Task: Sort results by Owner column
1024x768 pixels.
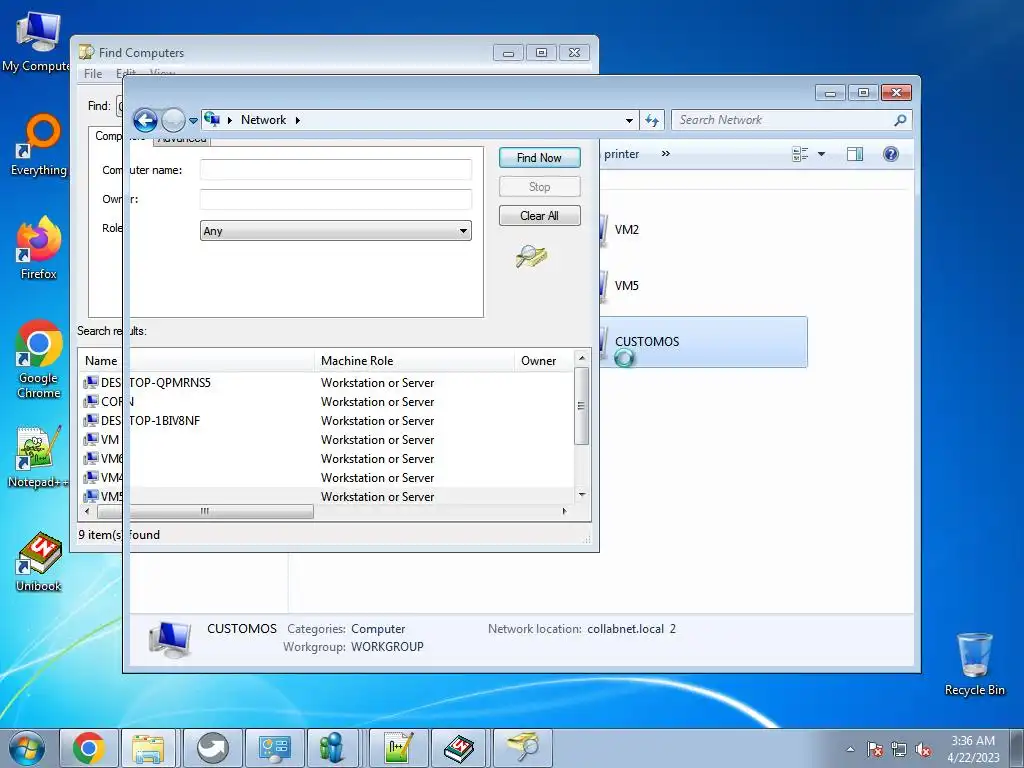Action: (543, 360)
